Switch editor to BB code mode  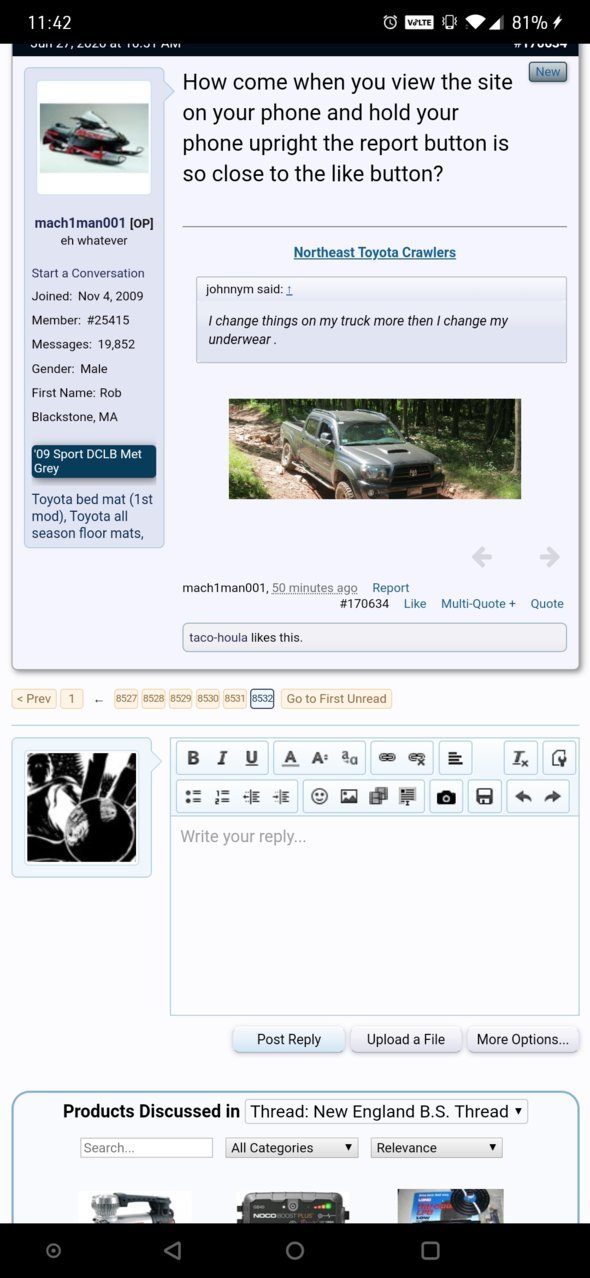point(559,758)
